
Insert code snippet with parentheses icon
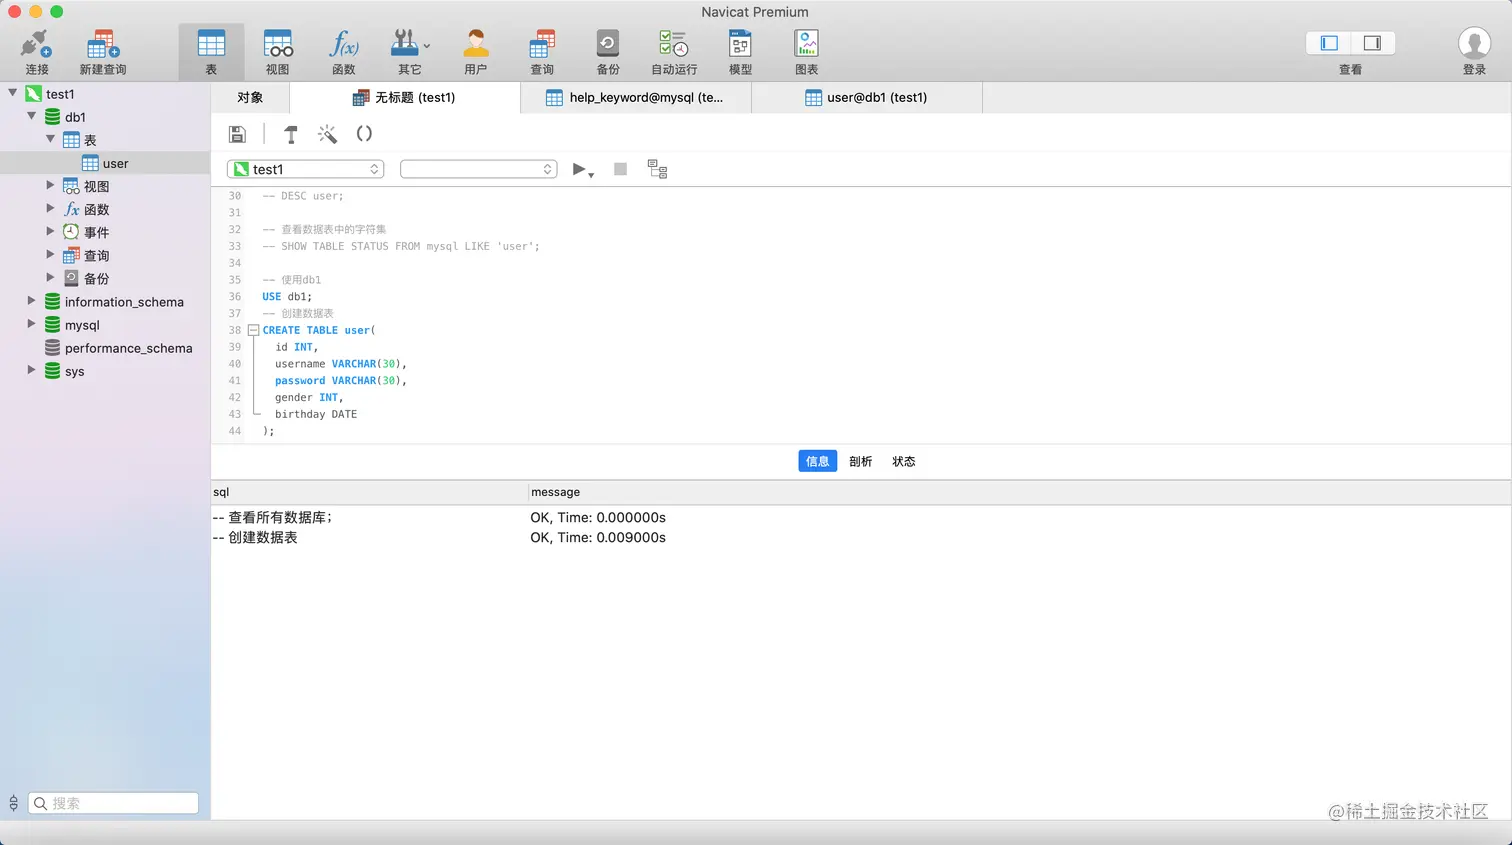click(364, 134)
